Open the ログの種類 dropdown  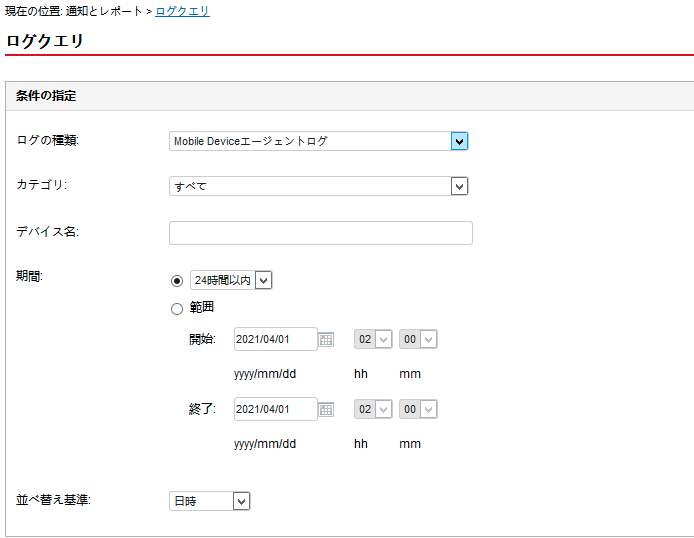coord(318,141)
